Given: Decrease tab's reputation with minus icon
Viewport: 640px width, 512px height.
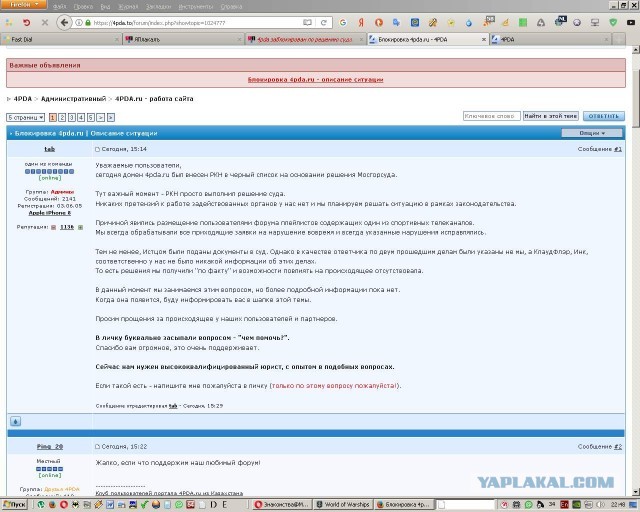Looking at the screenshot, I should pos(53,227).
